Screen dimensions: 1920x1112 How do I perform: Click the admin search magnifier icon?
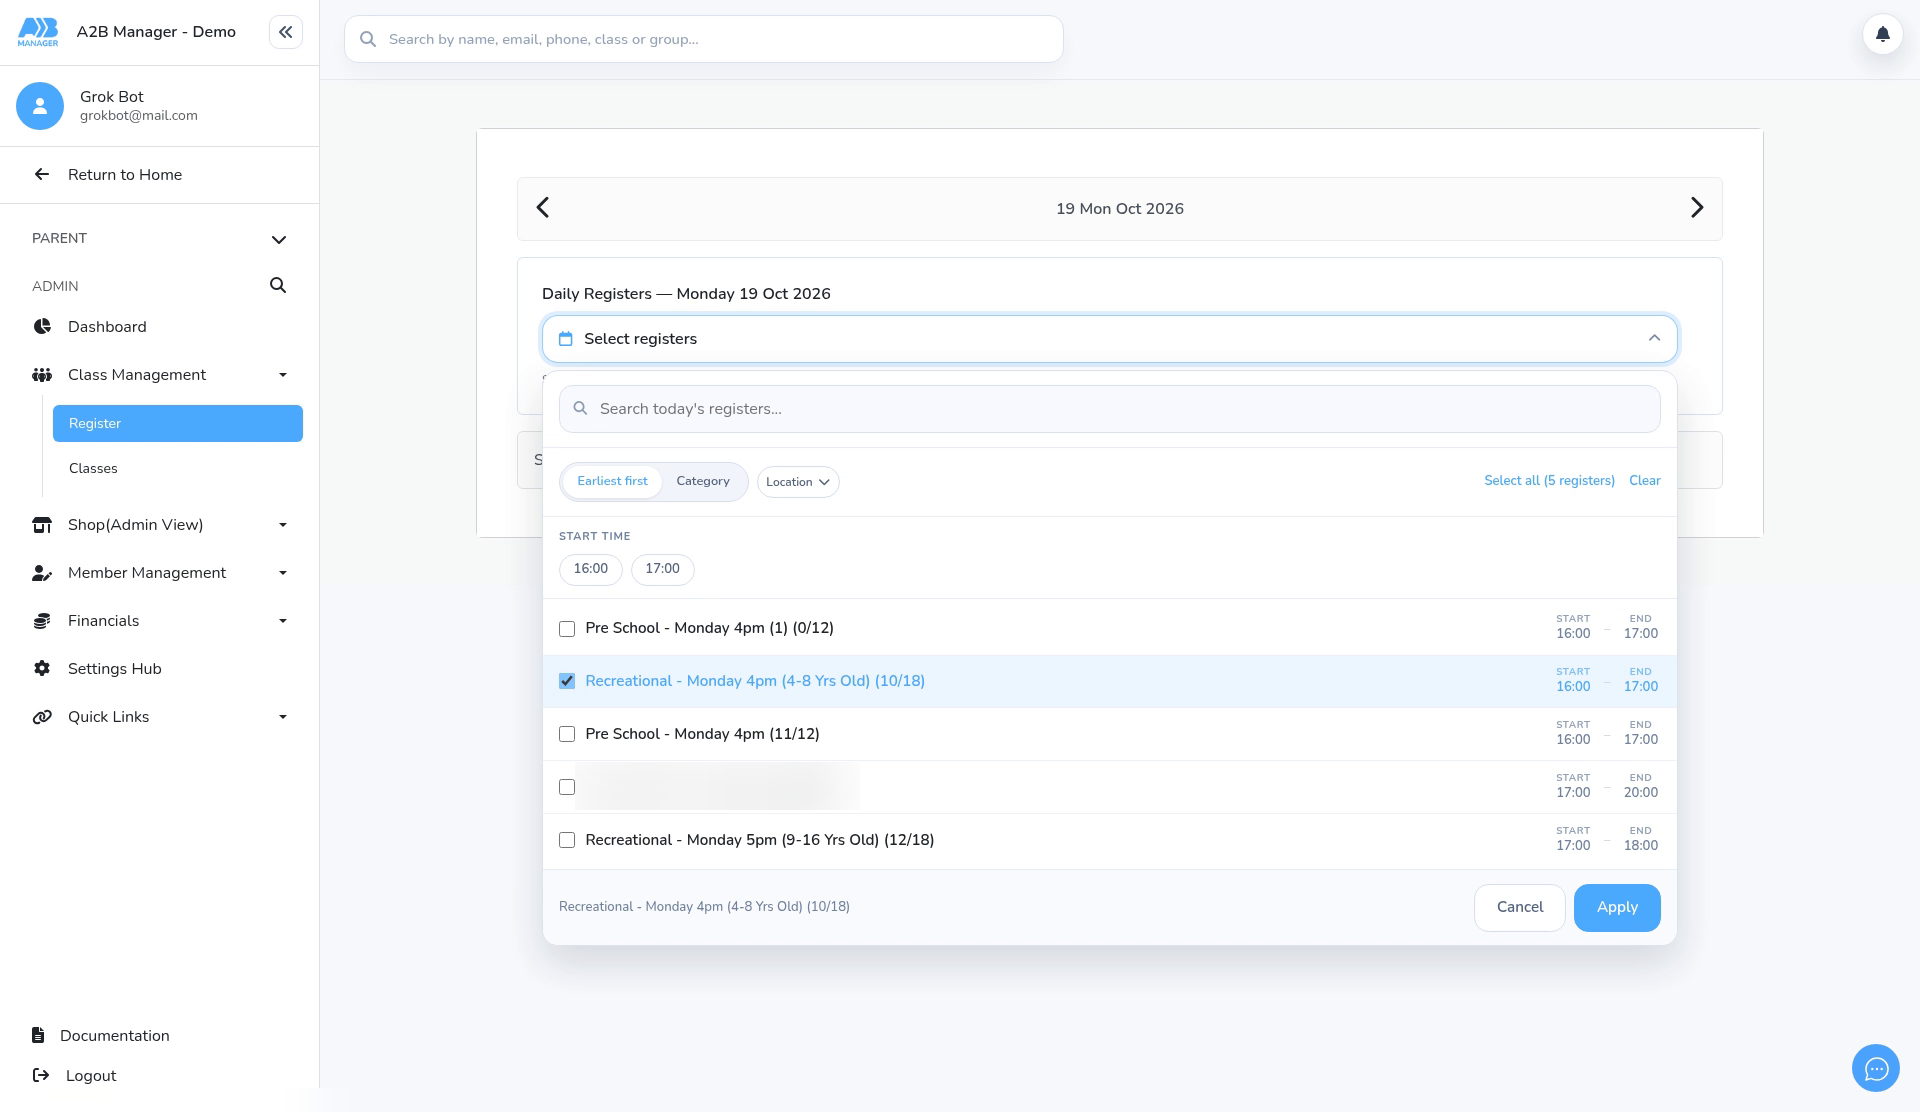(278, 286)
